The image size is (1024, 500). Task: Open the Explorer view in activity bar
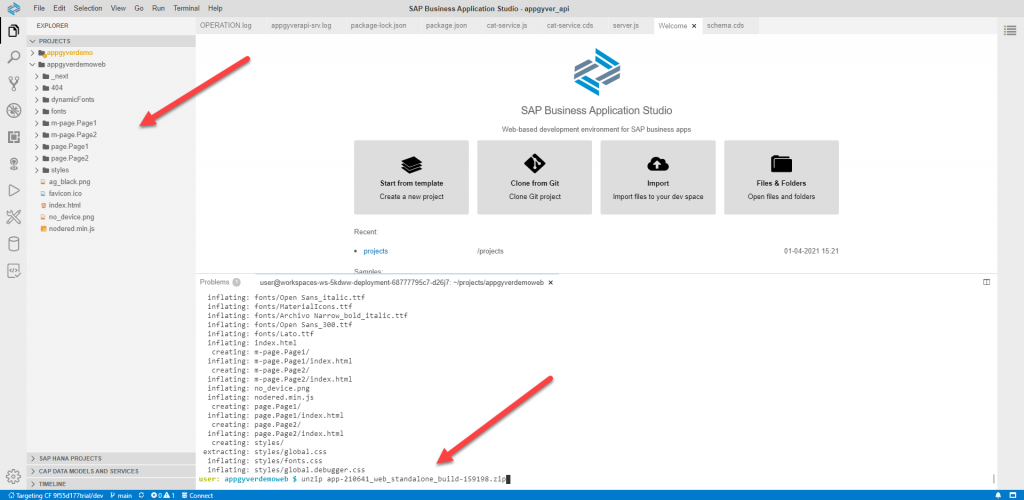13,31
